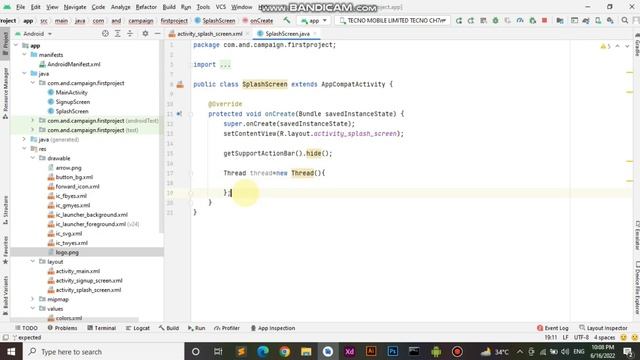Click the Search Everywhere magnifier icon

tap(624, 20)
